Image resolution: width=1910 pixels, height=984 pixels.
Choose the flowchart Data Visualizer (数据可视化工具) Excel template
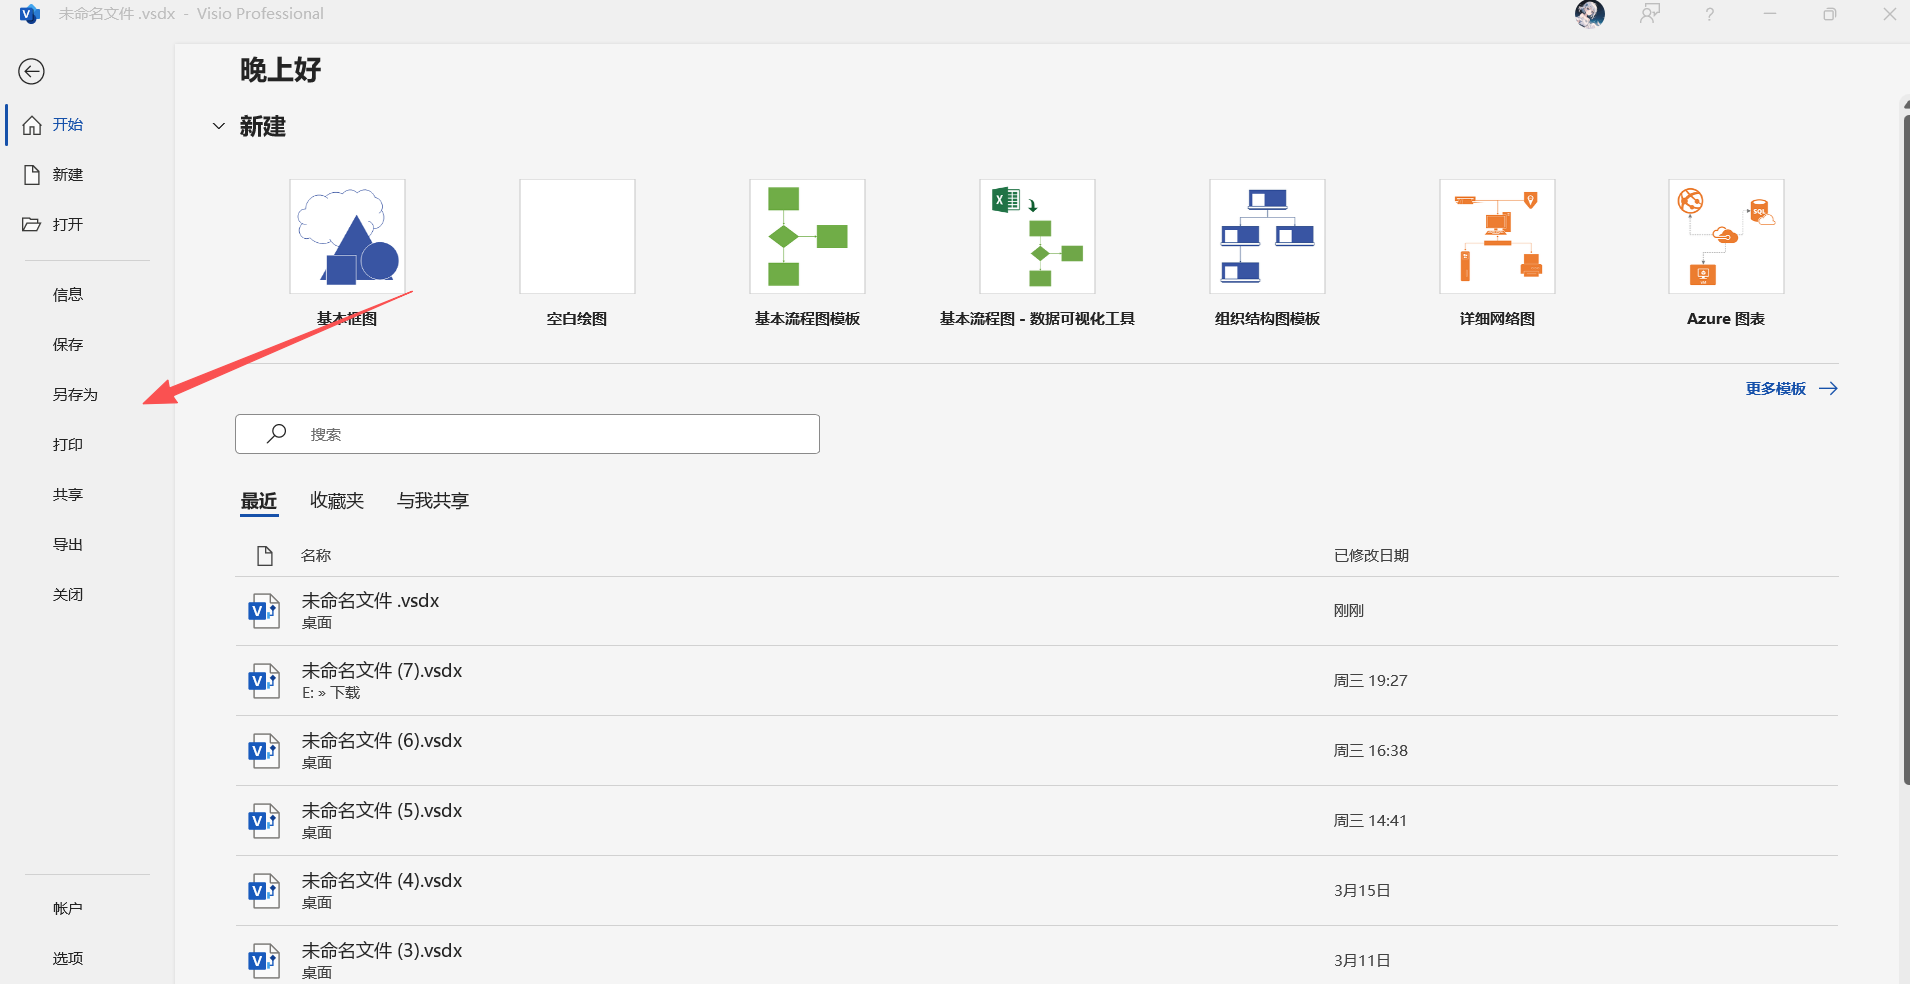pyautogui.click(x=1037, y=237)
